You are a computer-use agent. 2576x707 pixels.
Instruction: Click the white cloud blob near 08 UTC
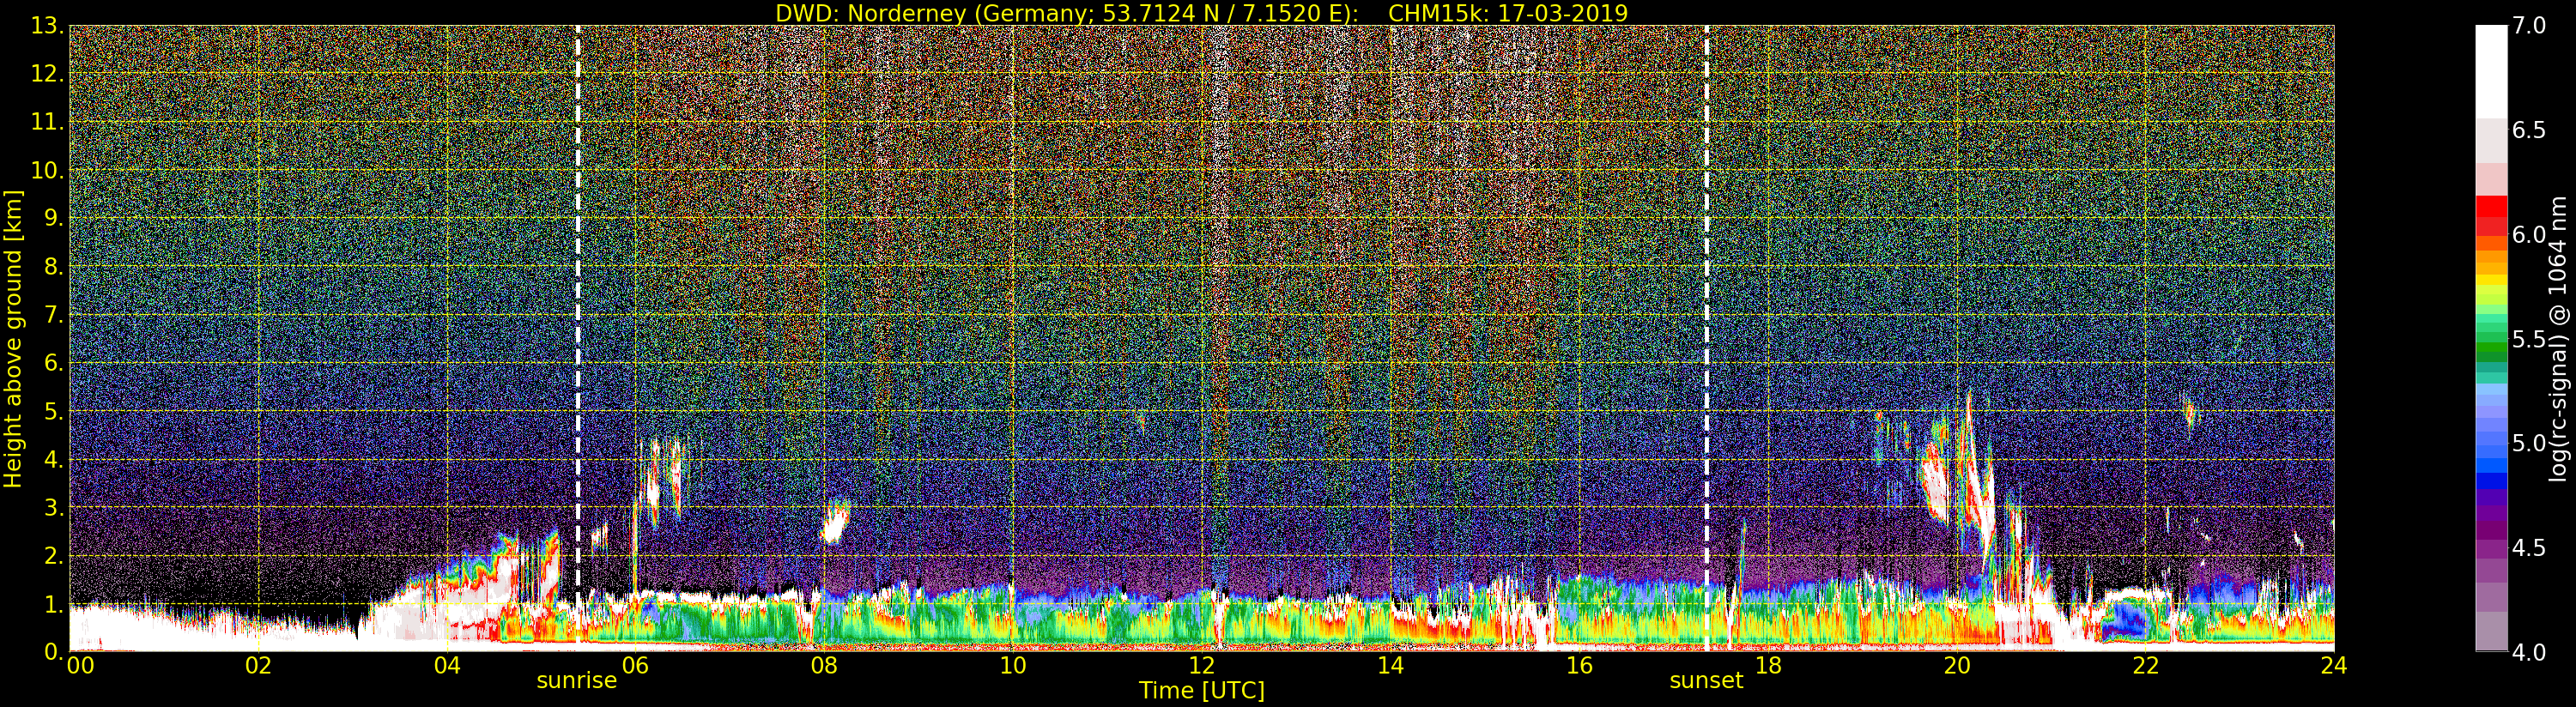click(834, 522)
